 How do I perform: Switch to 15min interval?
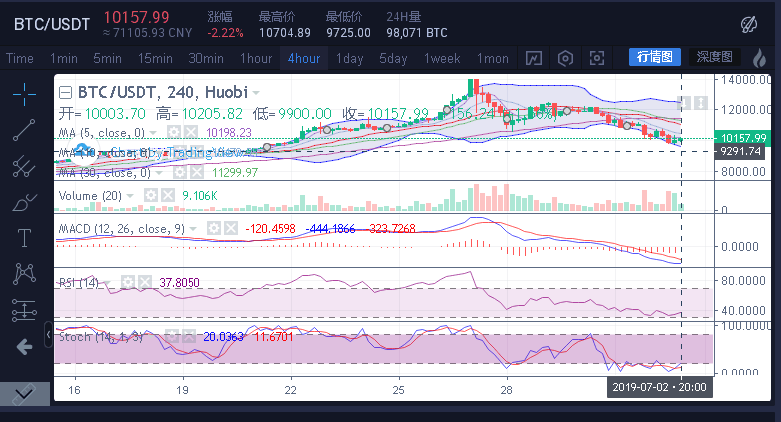tap(155, 58)
